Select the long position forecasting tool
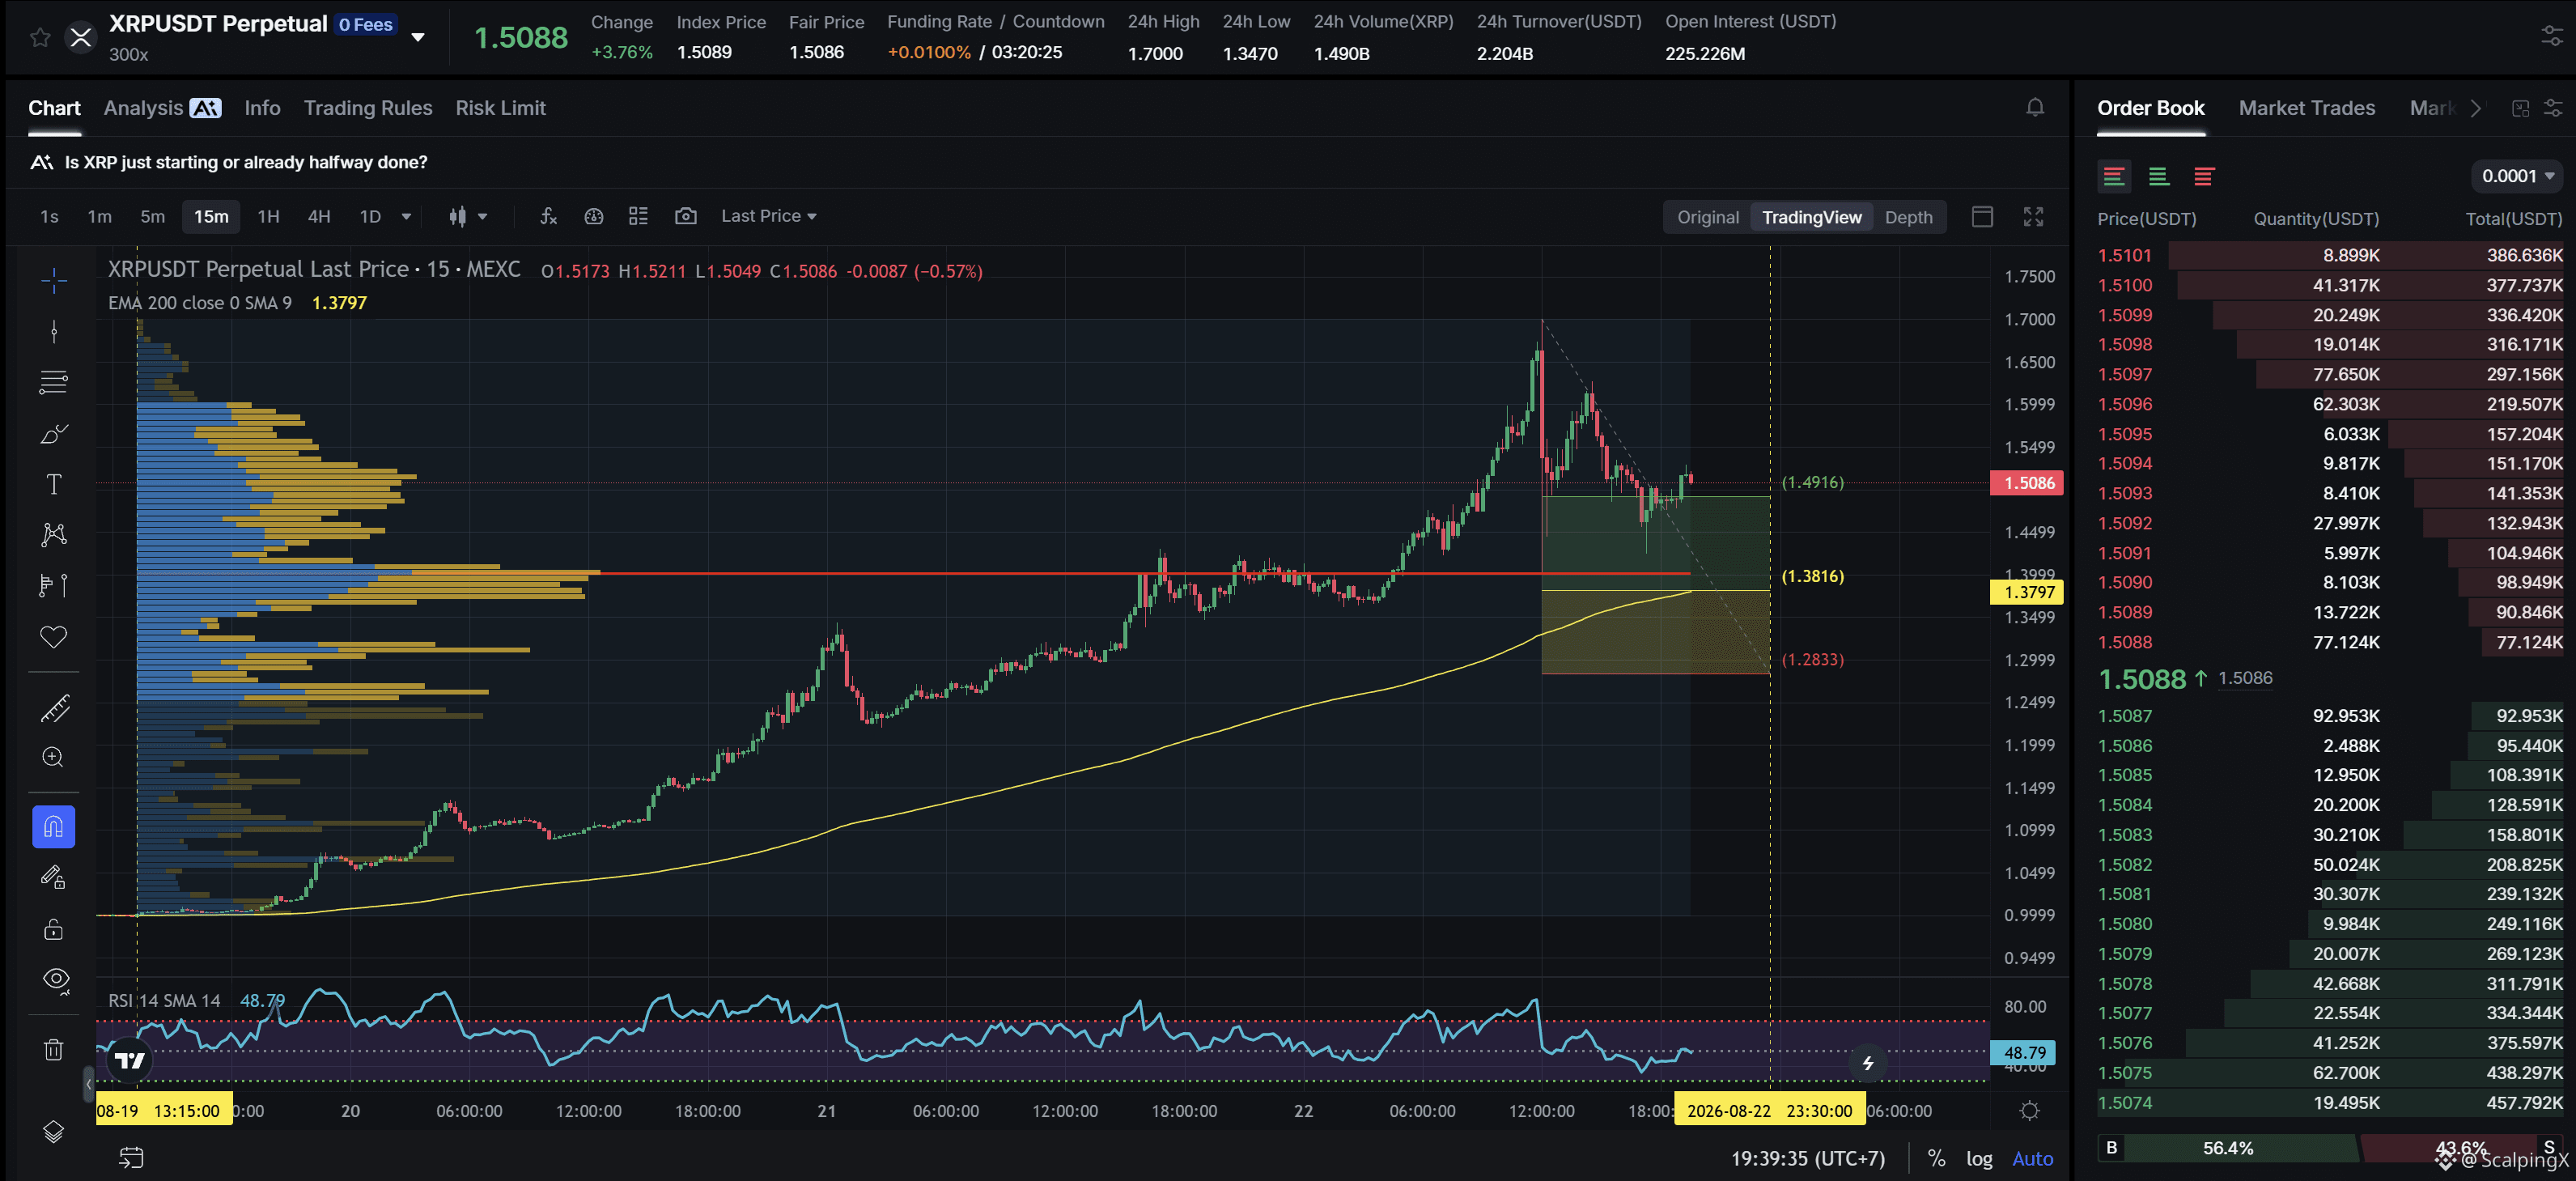 tap(54, 585)
